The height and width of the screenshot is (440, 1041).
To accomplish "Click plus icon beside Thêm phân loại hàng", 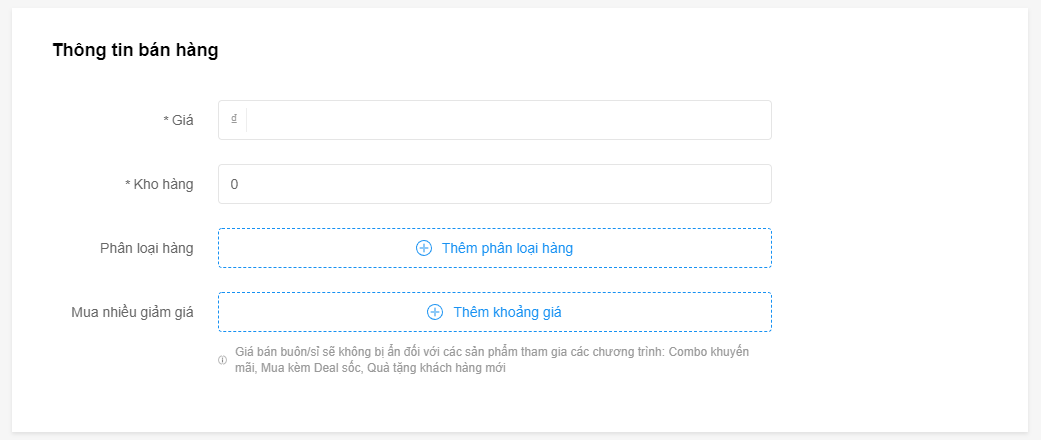I will pyautogui.click(x=424, y=248).
